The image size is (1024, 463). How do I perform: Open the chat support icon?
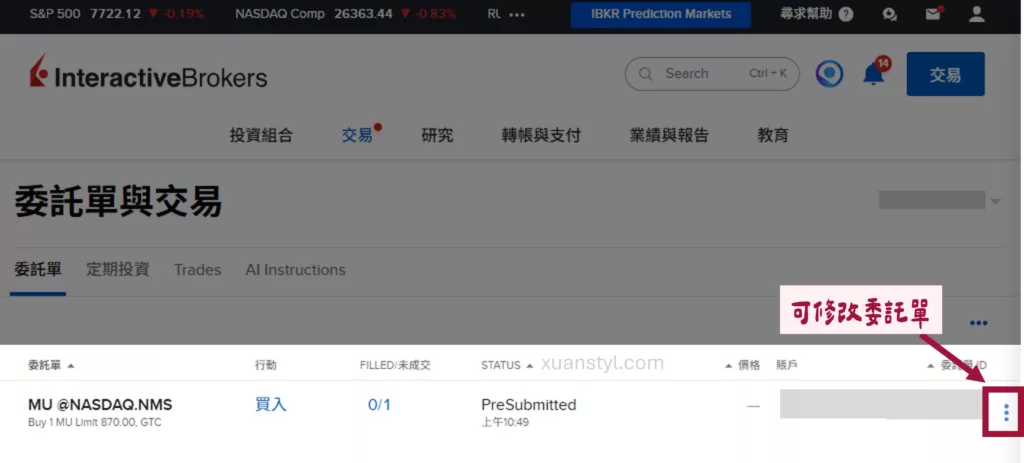[889, 14]
